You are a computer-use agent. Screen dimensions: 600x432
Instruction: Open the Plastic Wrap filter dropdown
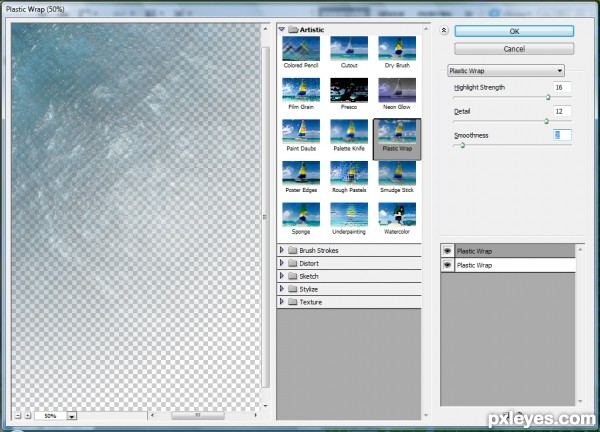click(506, 70)
